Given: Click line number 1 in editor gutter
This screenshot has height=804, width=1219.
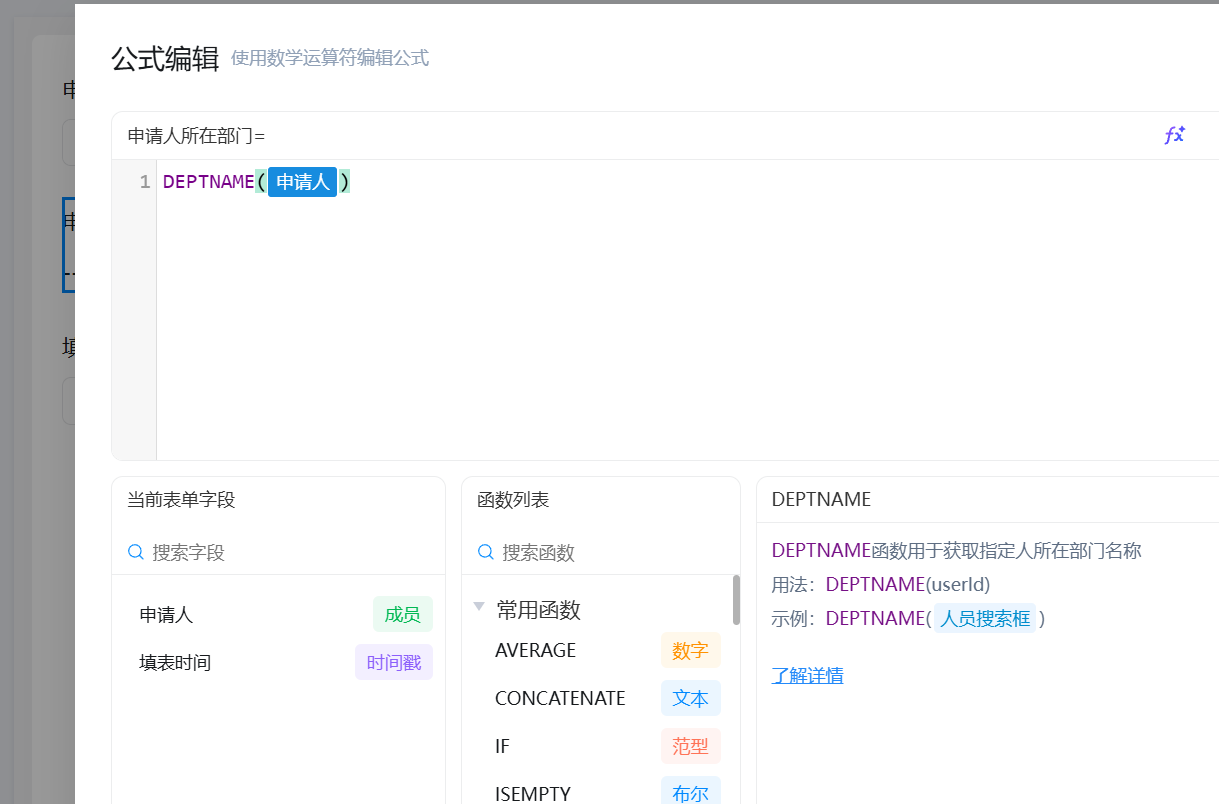Looking at the screenshot, I should tap(145, 182).
